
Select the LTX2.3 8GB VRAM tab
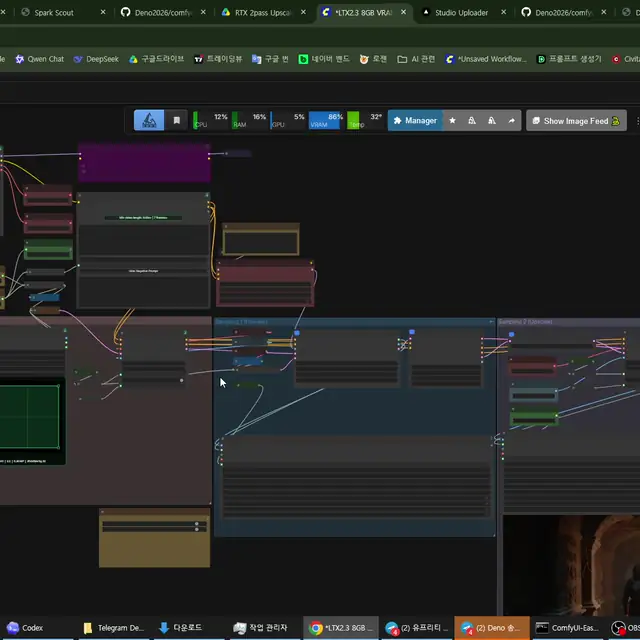pyautogui.click(x=363, y=13)
